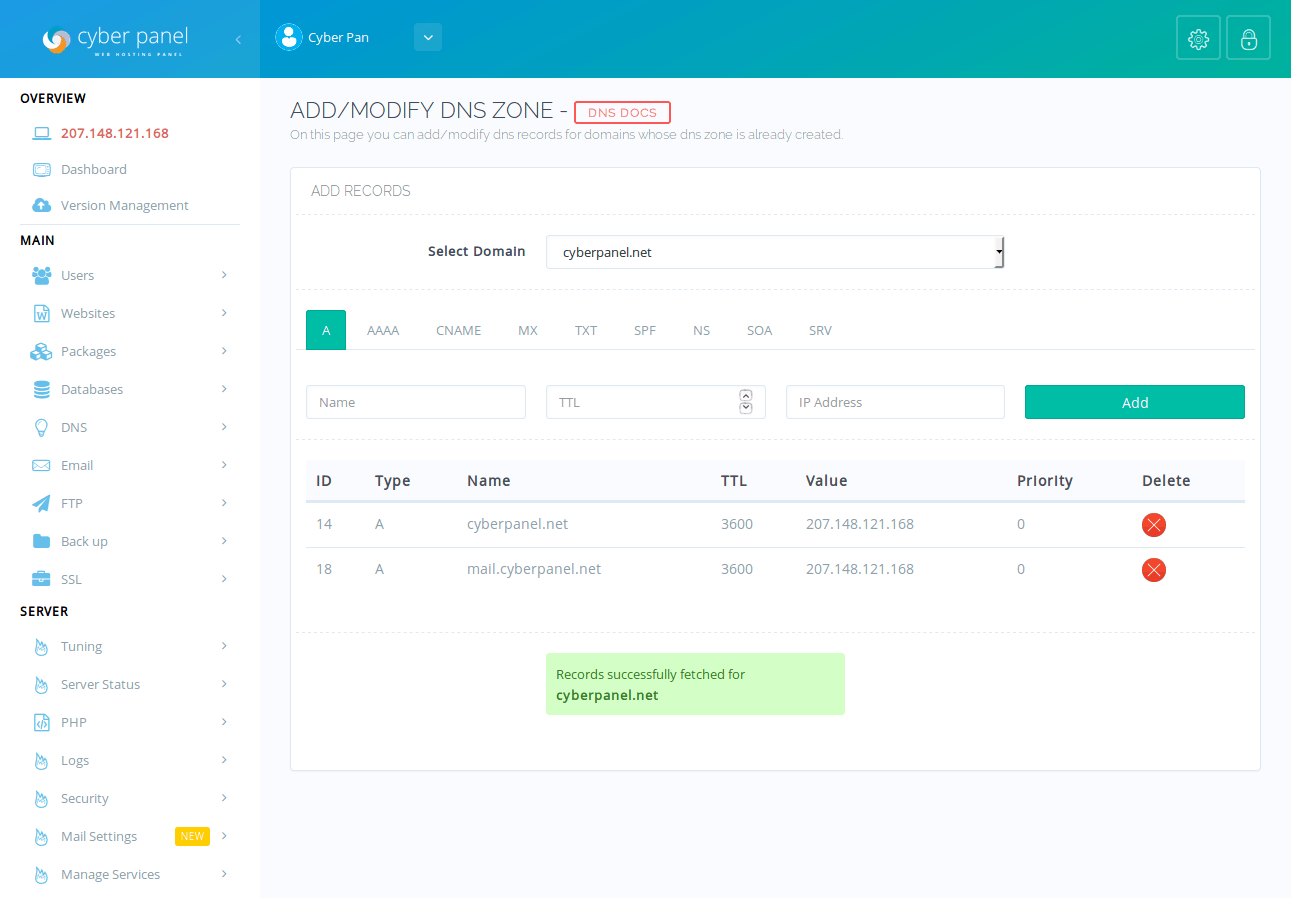
Task: Open the 207.148.121.168 overview link
Action: 115,133
